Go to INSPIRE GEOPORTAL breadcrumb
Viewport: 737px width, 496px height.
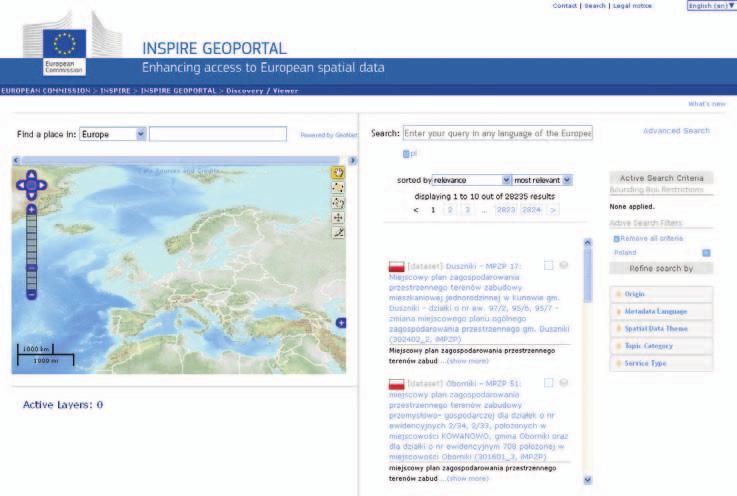[x=179, y=91]
